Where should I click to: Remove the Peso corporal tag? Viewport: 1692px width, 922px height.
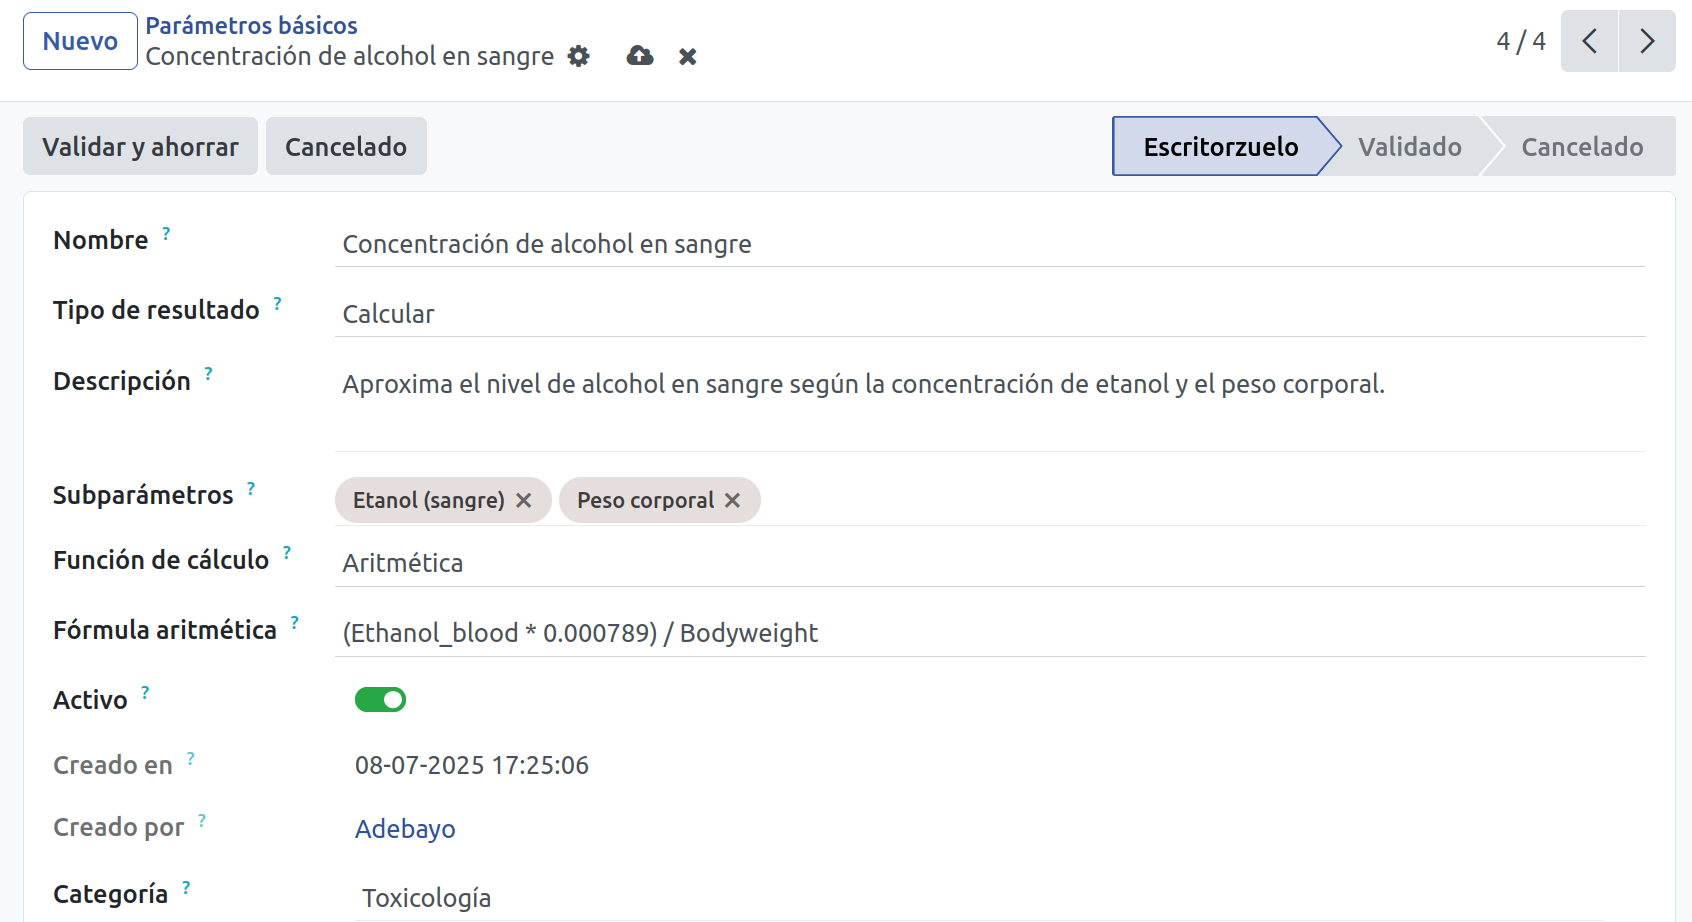732,500
